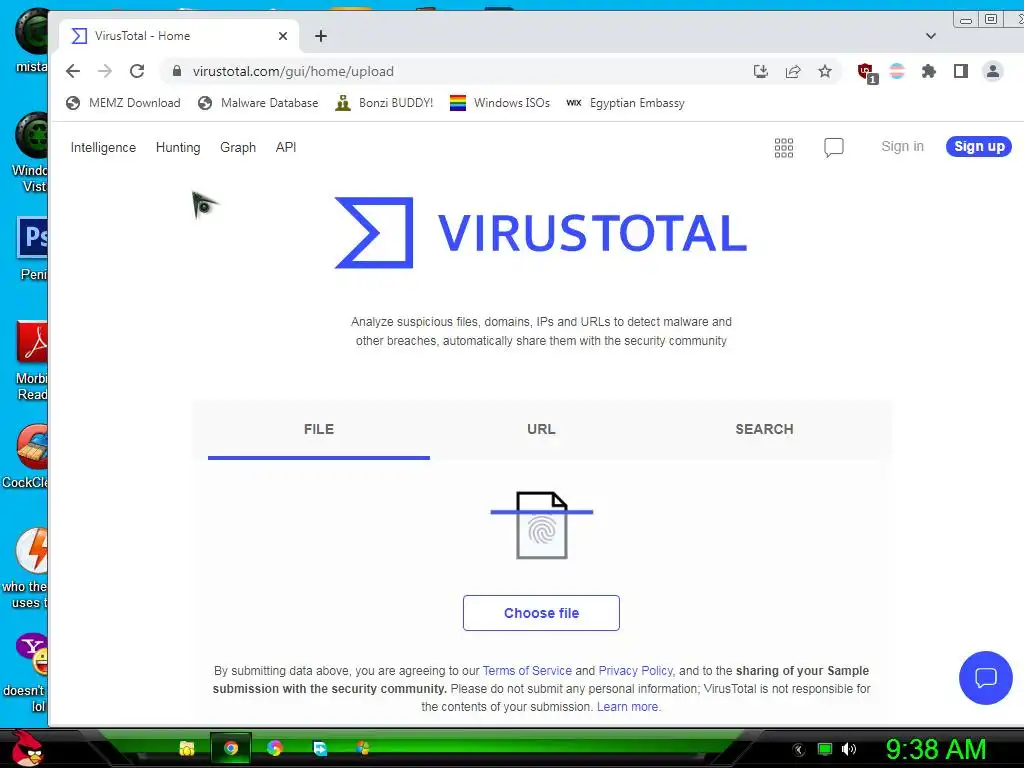Open the Windows ISOs bookmark
Viewport: 1024px width, 768px height.
pyautogui.click(x=500, y=103)
